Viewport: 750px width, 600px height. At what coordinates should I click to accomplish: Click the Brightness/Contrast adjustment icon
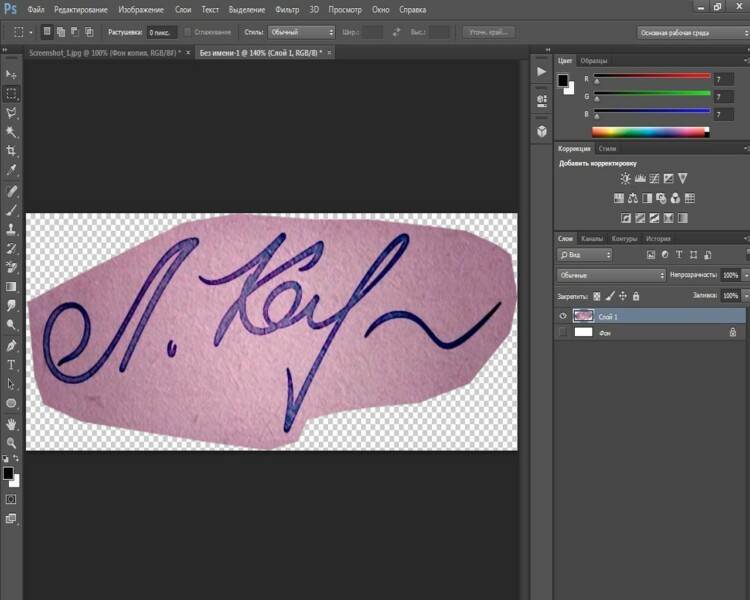(626, 178)
